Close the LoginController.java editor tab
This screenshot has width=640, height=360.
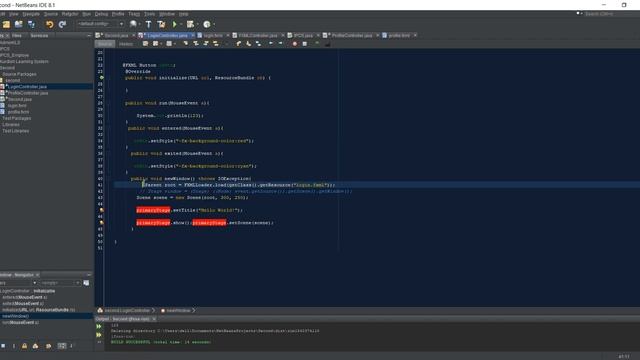click(193, 36)
